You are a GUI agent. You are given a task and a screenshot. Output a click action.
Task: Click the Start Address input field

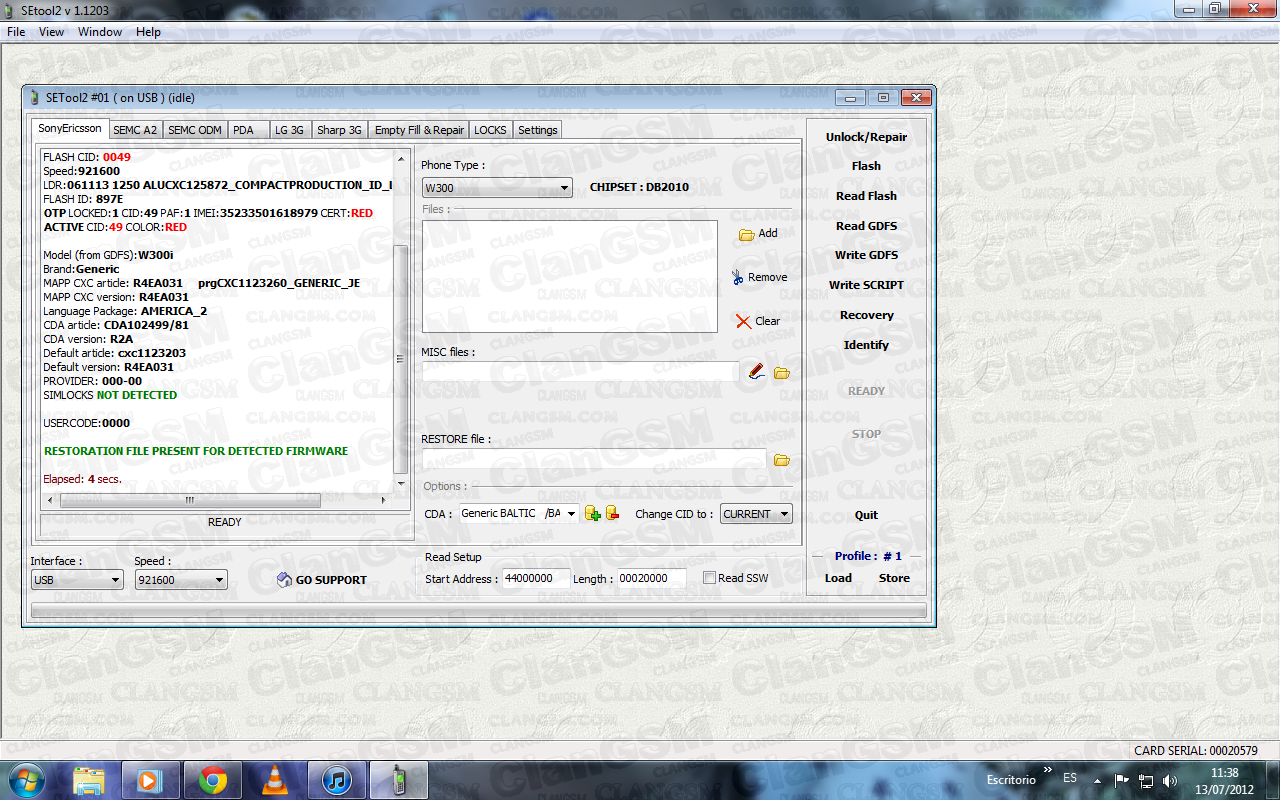click(x=536, y=578)
